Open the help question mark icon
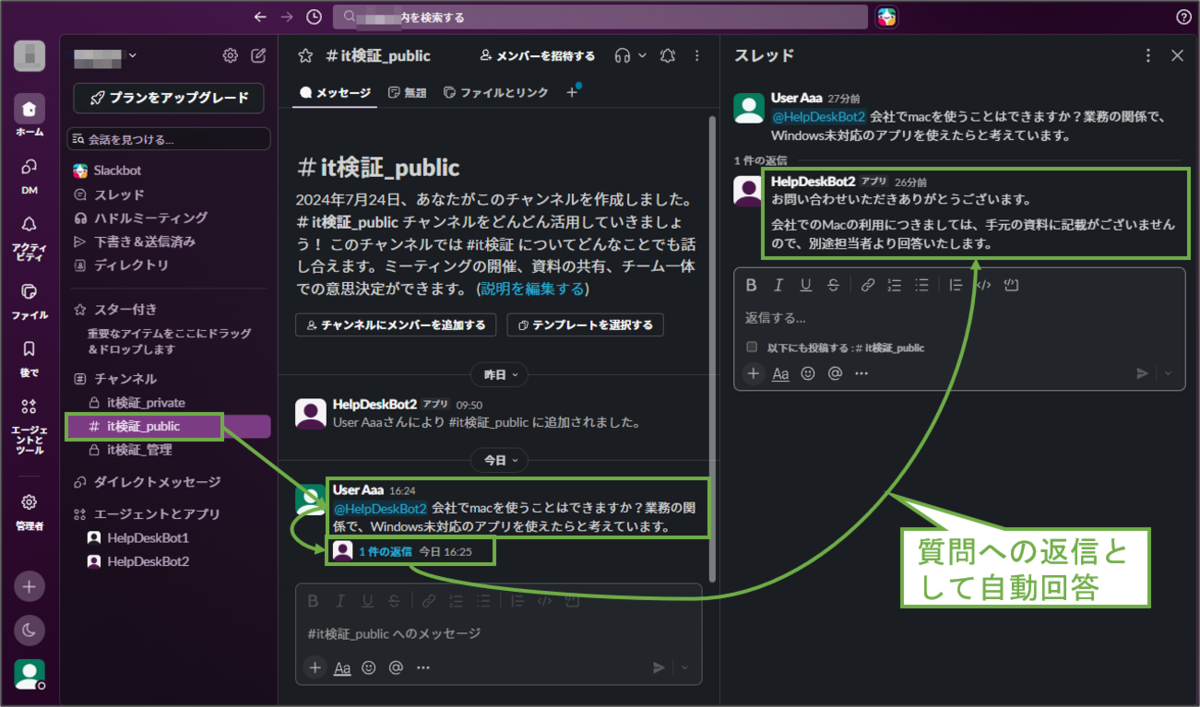 coord(1184,17)
